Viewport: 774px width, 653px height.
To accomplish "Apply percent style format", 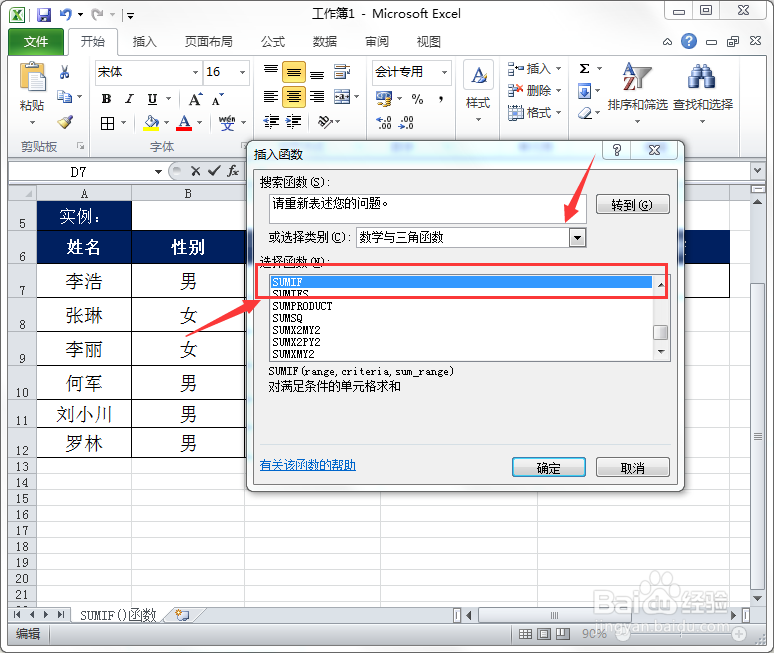I will coord(418,99).
